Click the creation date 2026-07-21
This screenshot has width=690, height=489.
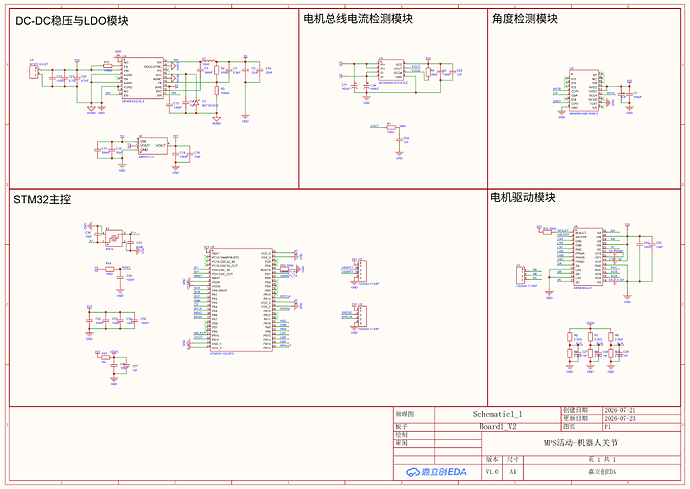[620, 410]
